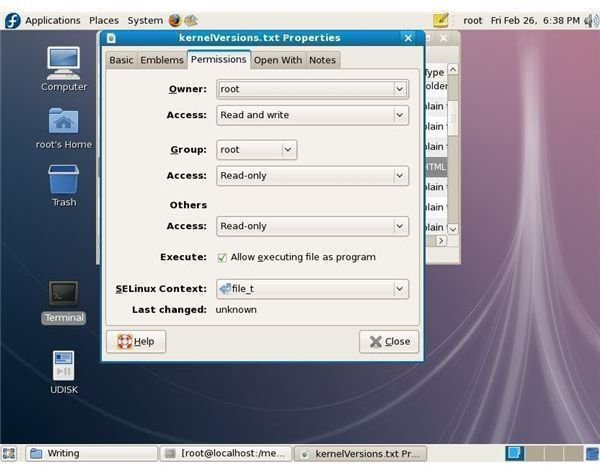Switch to Writing window in taskbar

92,454
